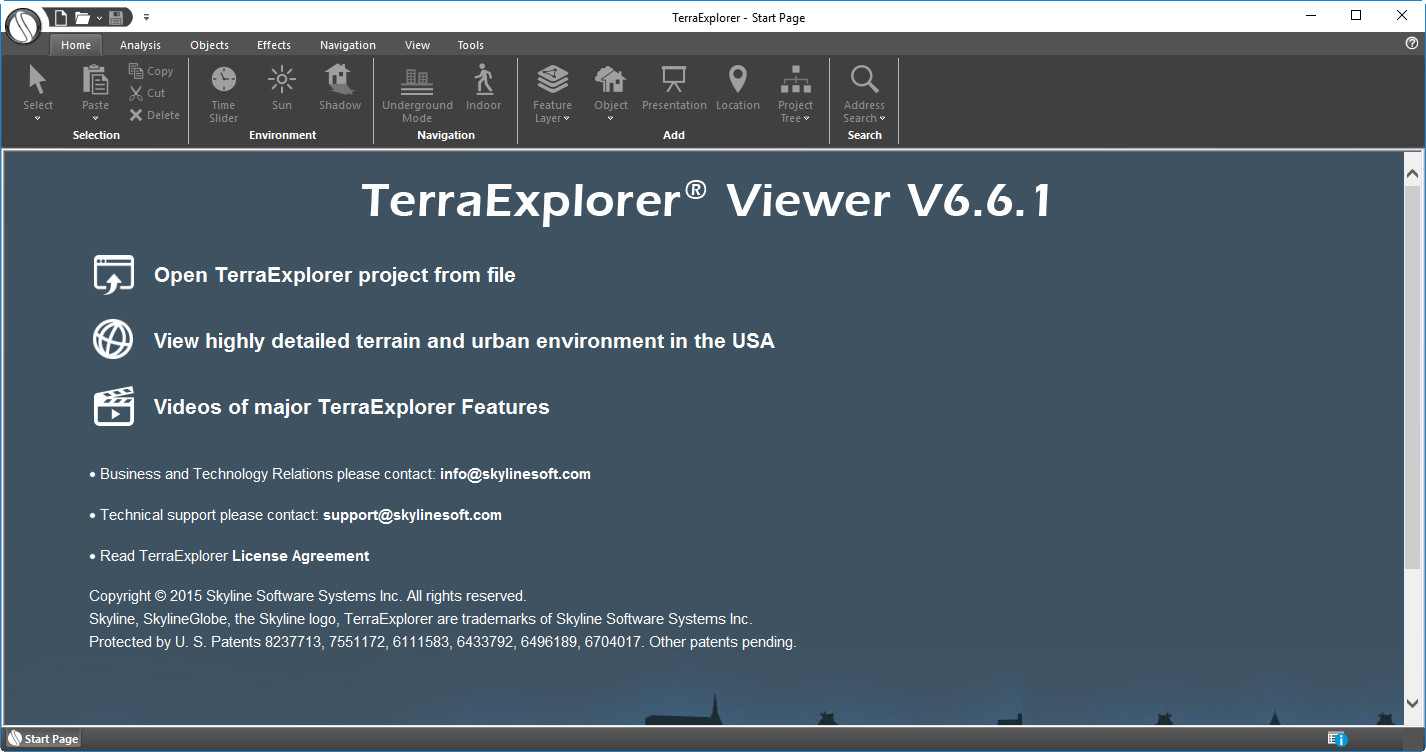Click the Location pin icon
The width and height of the screenshot is (1426, 752).
[738, 80]
